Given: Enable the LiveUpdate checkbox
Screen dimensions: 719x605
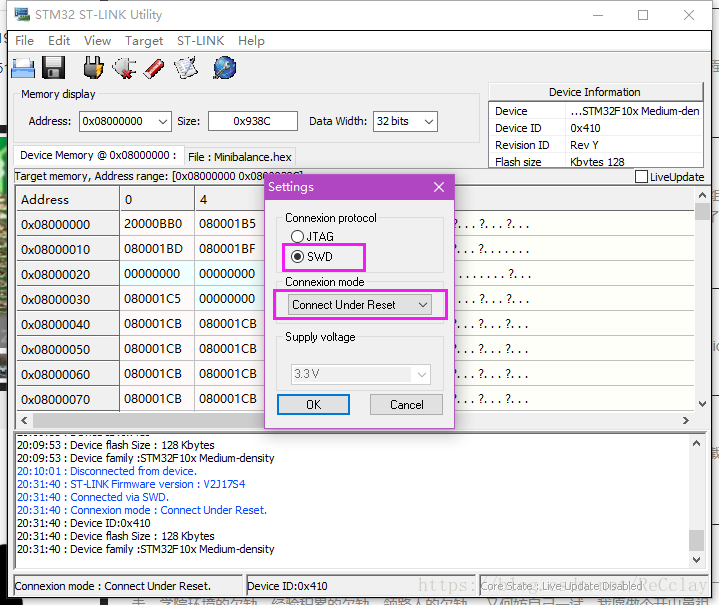Looking at the screenshot, I should coord(642,177).
